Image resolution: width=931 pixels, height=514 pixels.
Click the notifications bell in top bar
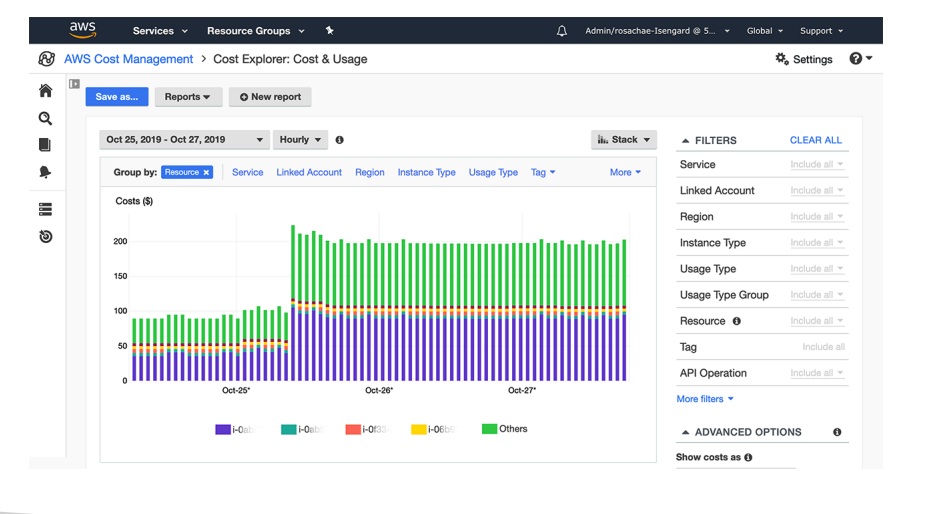[x=562, y=31]
